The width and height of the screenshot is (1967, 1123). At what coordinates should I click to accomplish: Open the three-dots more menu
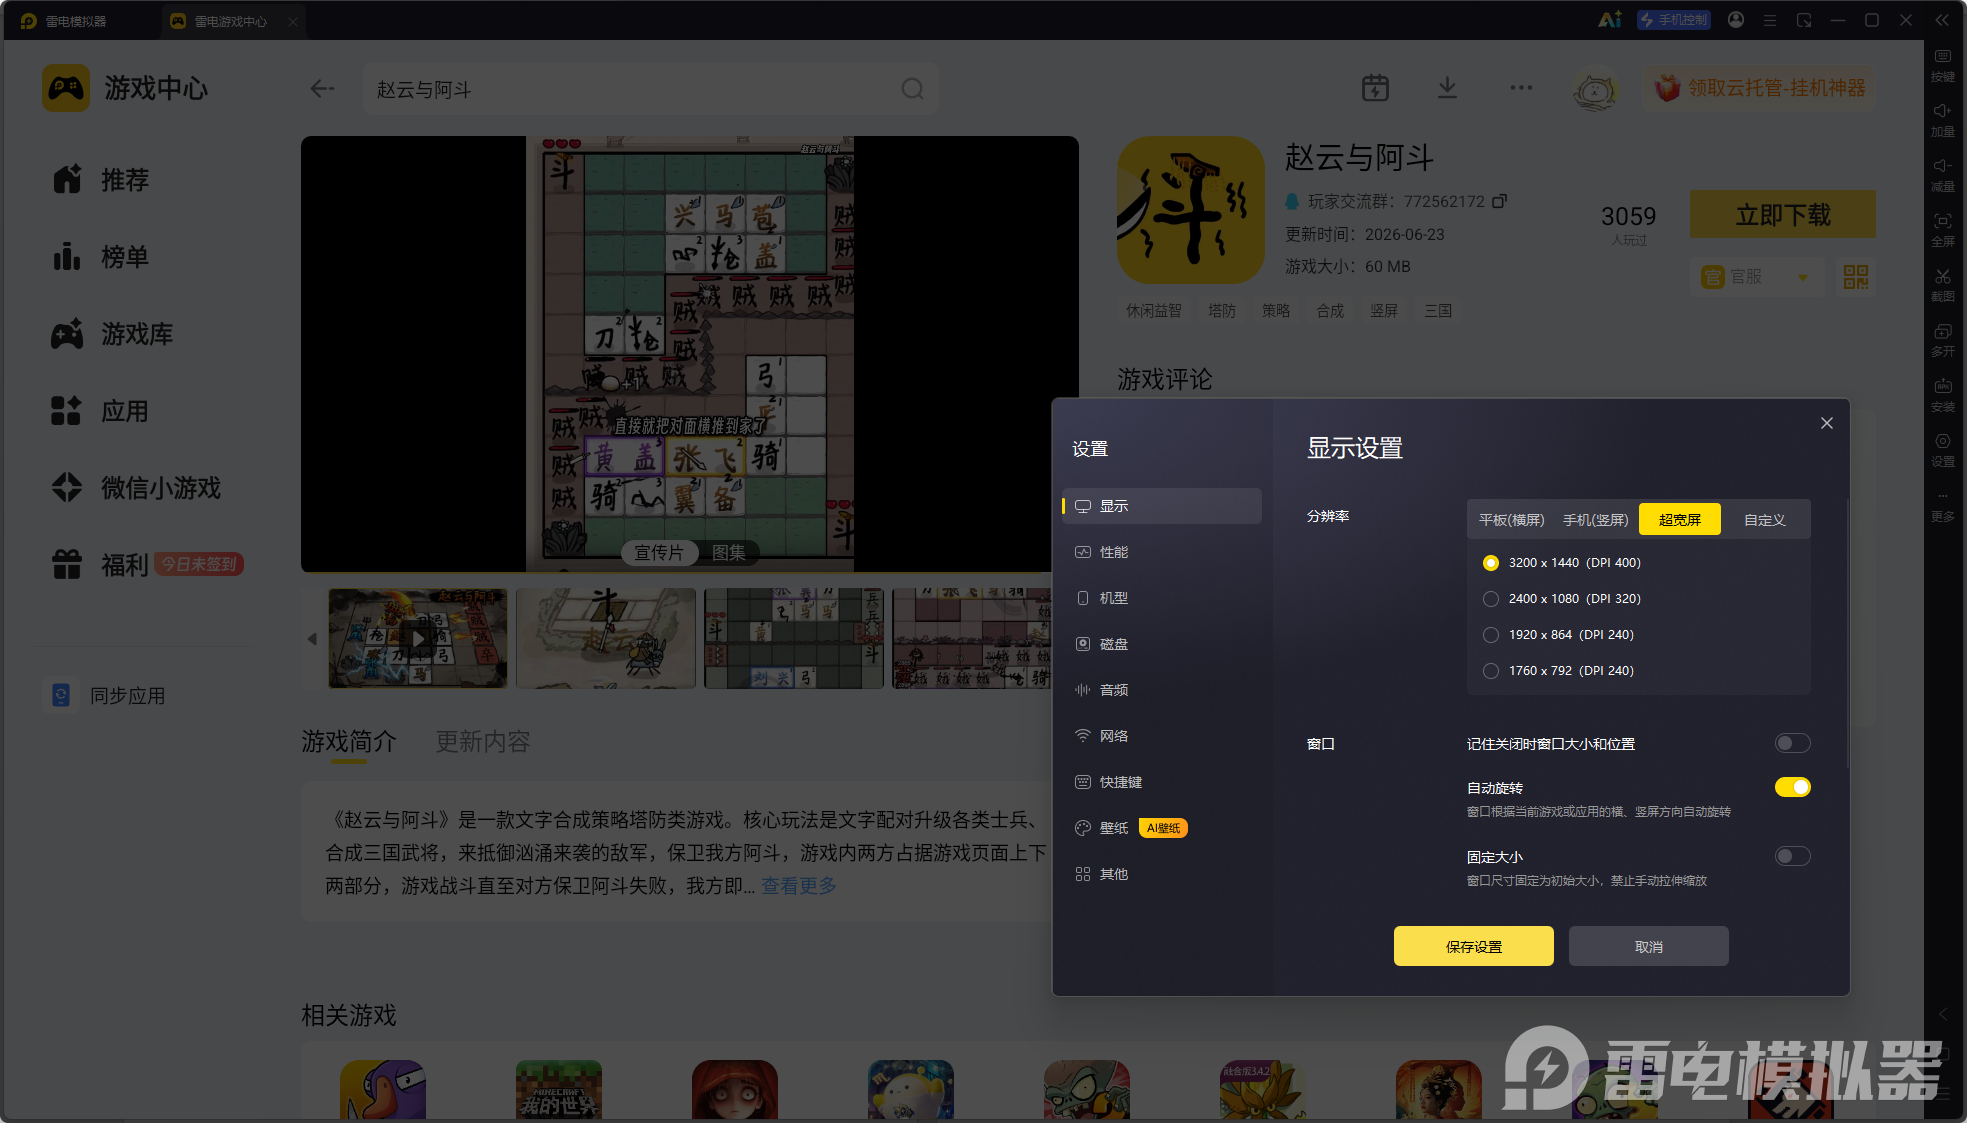tap(1521, 88)
